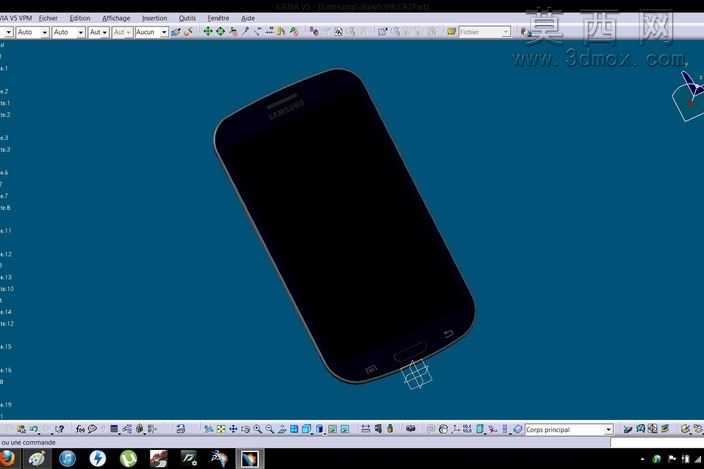Select the Pan view tool
Image resolution: width=704 pixels, height=469 pixels.
(233, 429)
